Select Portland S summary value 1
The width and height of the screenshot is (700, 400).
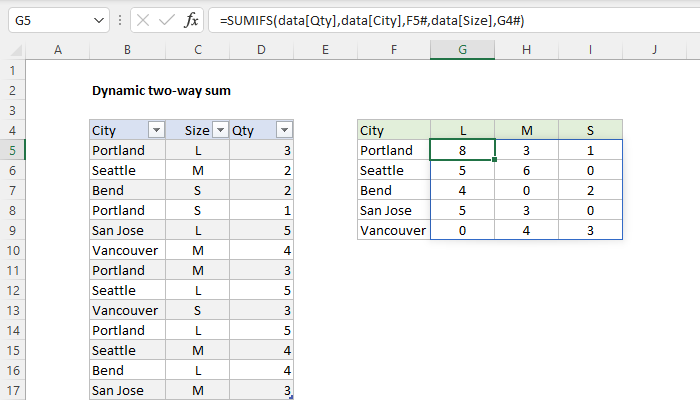[590, 150]
